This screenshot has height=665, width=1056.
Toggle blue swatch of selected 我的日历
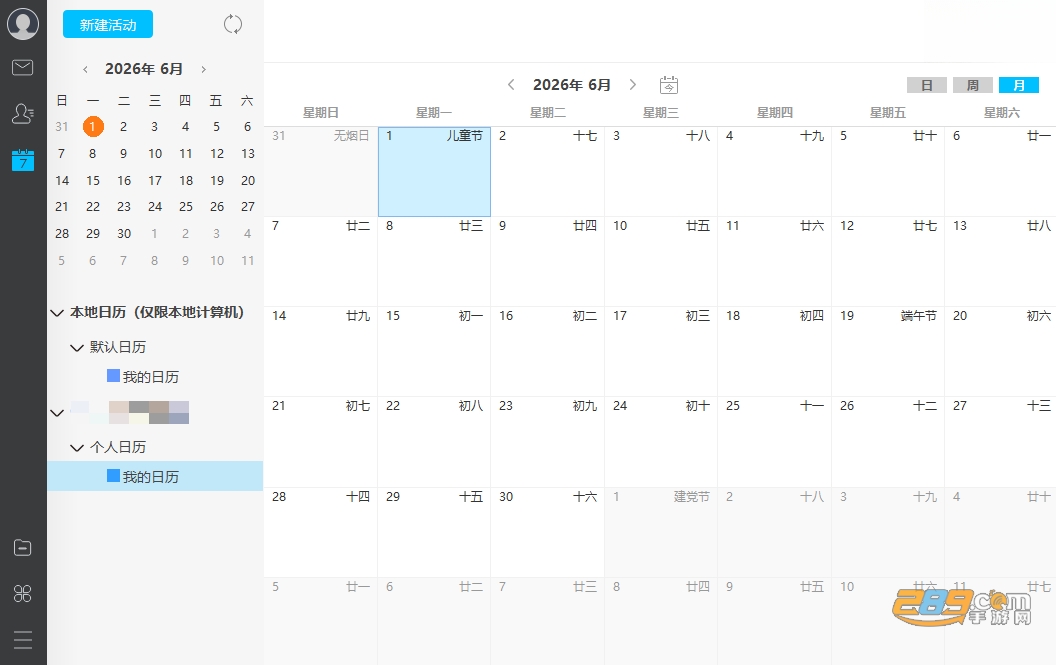pyautogui.click(x=113, y=476)
